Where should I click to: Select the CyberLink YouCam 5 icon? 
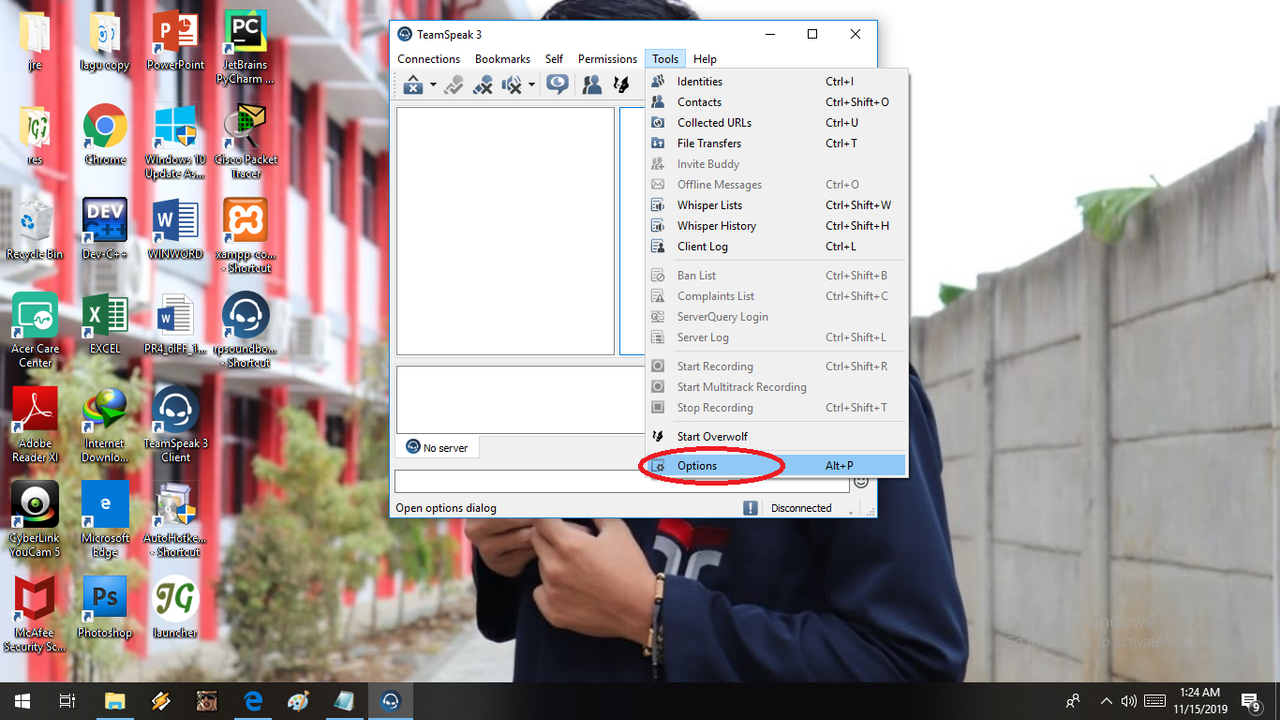coord(35,520)
